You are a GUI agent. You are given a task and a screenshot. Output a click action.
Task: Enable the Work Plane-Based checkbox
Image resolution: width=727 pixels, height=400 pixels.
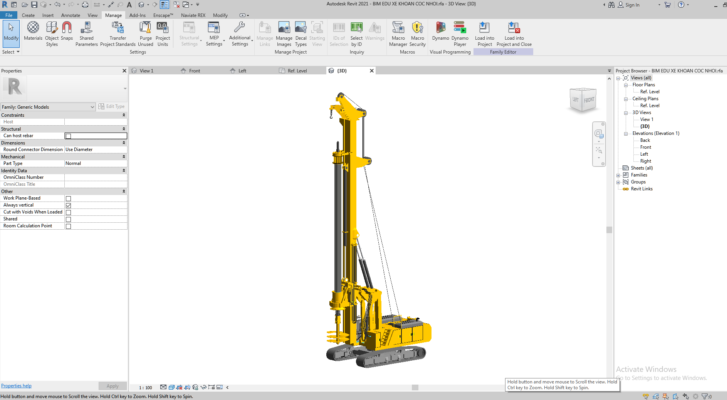tap(68, 199)
